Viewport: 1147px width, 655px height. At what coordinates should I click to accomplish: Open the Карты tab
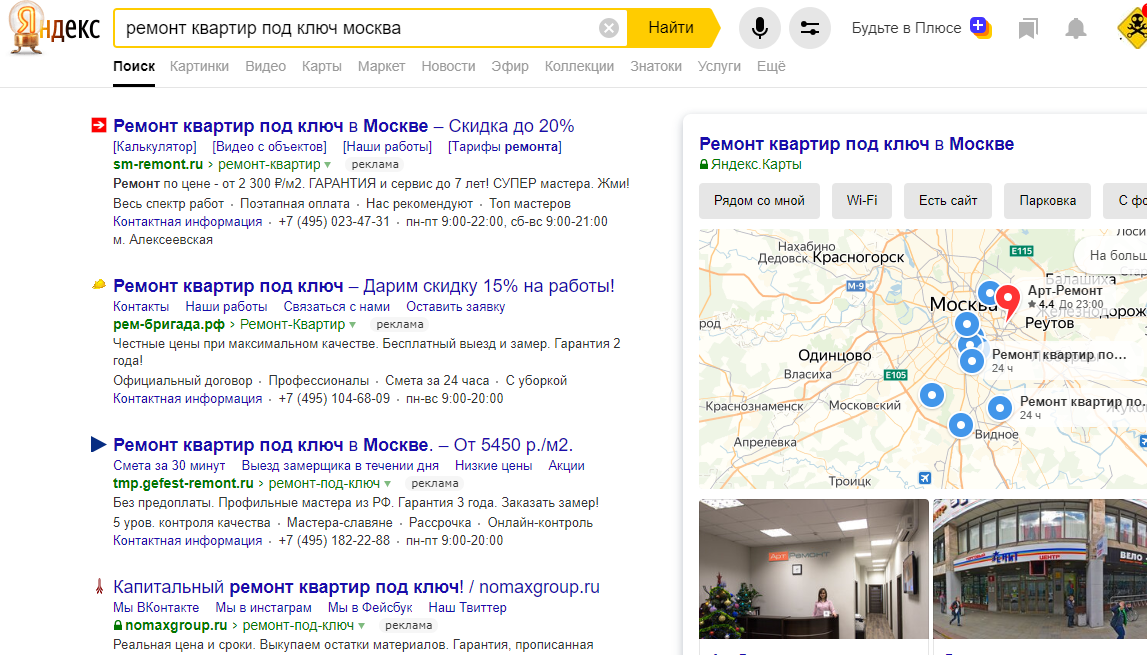(322, 66)
